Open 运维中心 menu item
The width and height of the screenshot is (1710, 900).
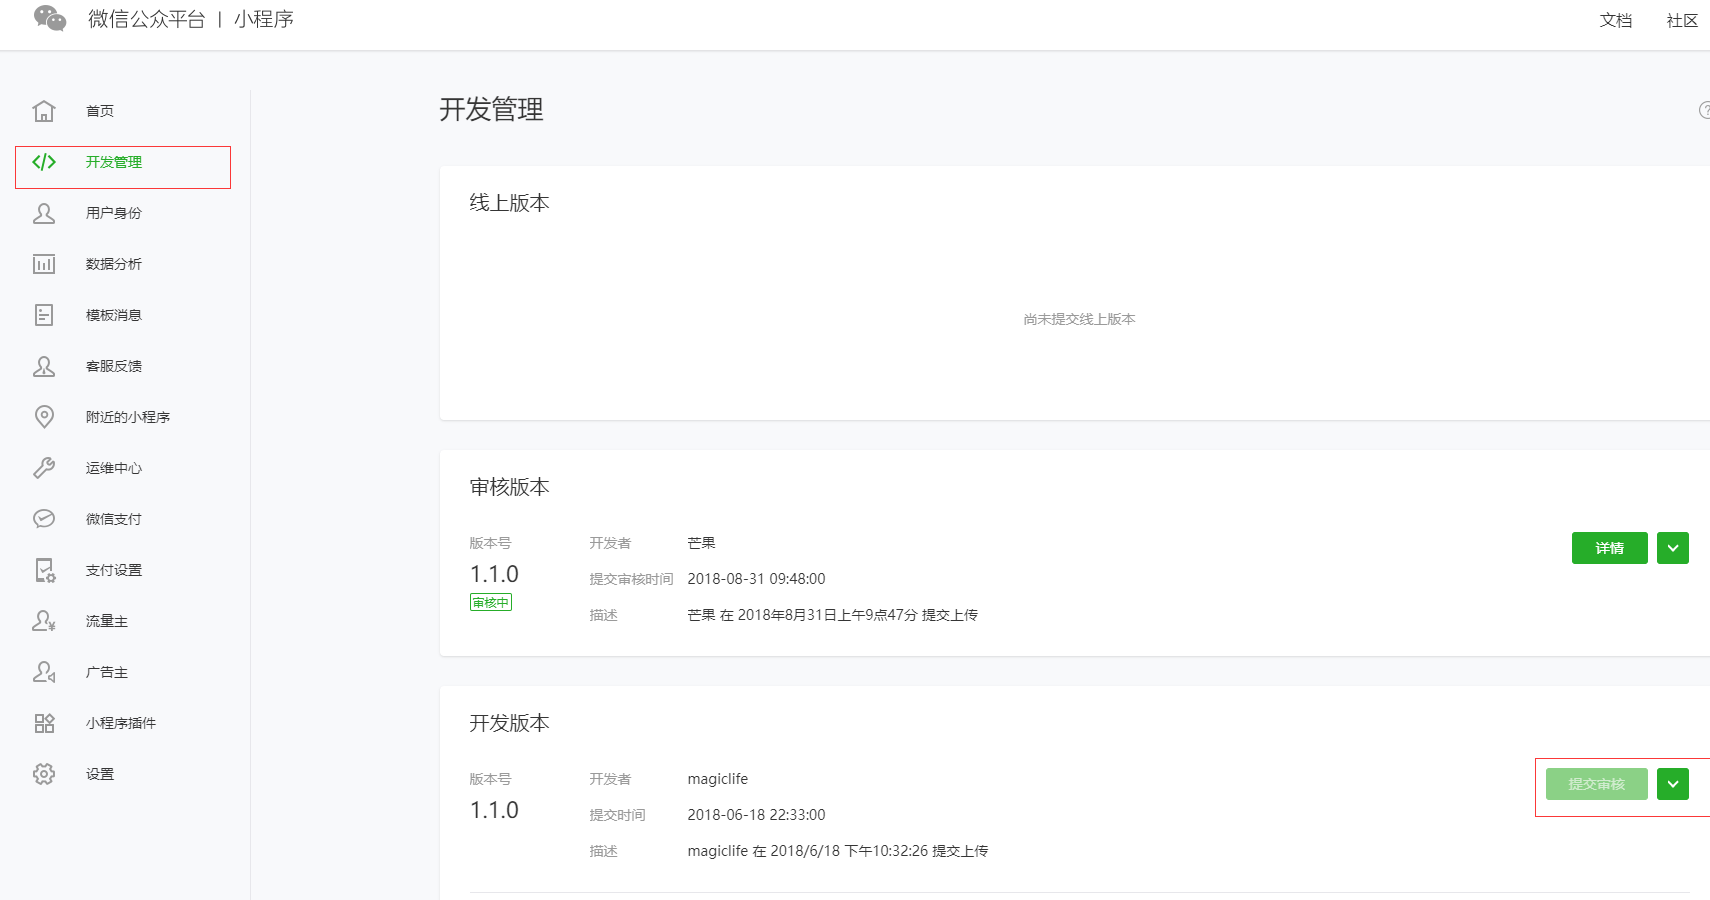click(114, 468)
